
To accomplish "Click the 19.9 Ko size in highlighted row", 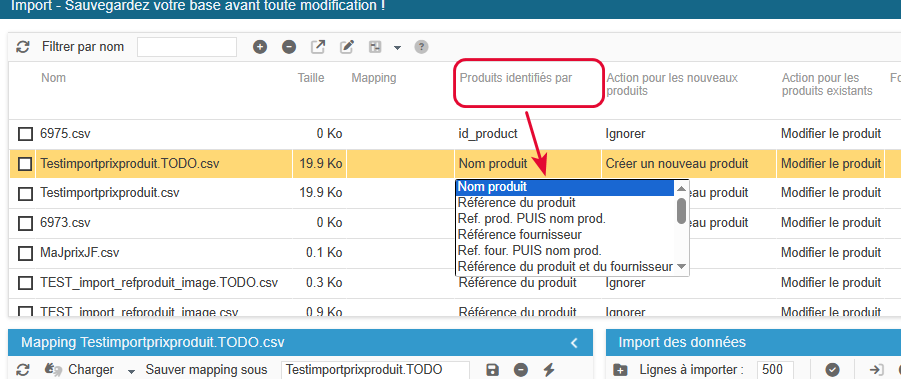I will click(x=321, y=164).
